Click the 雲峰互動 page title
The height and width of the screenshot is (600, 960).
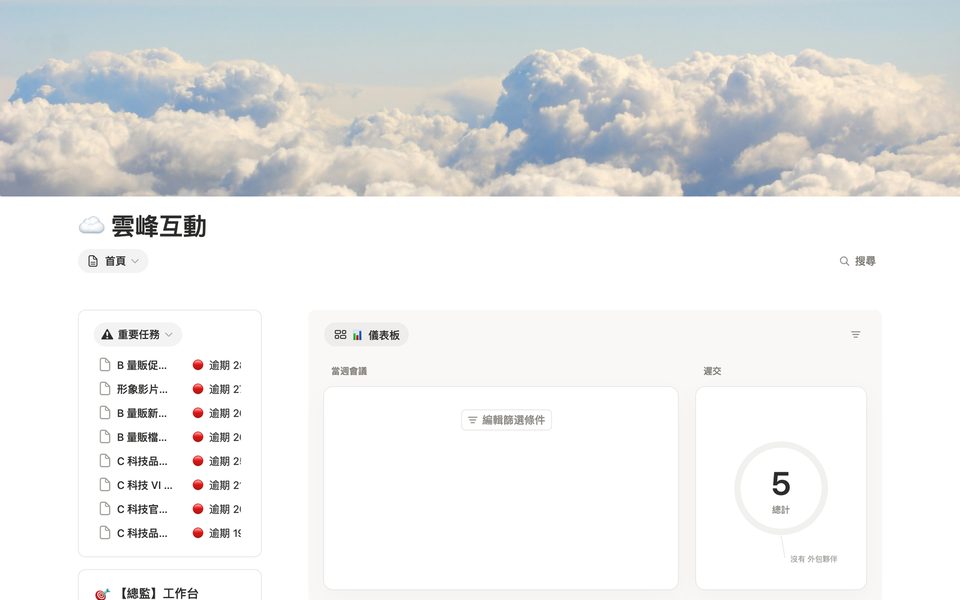click(x=159, y=227)
